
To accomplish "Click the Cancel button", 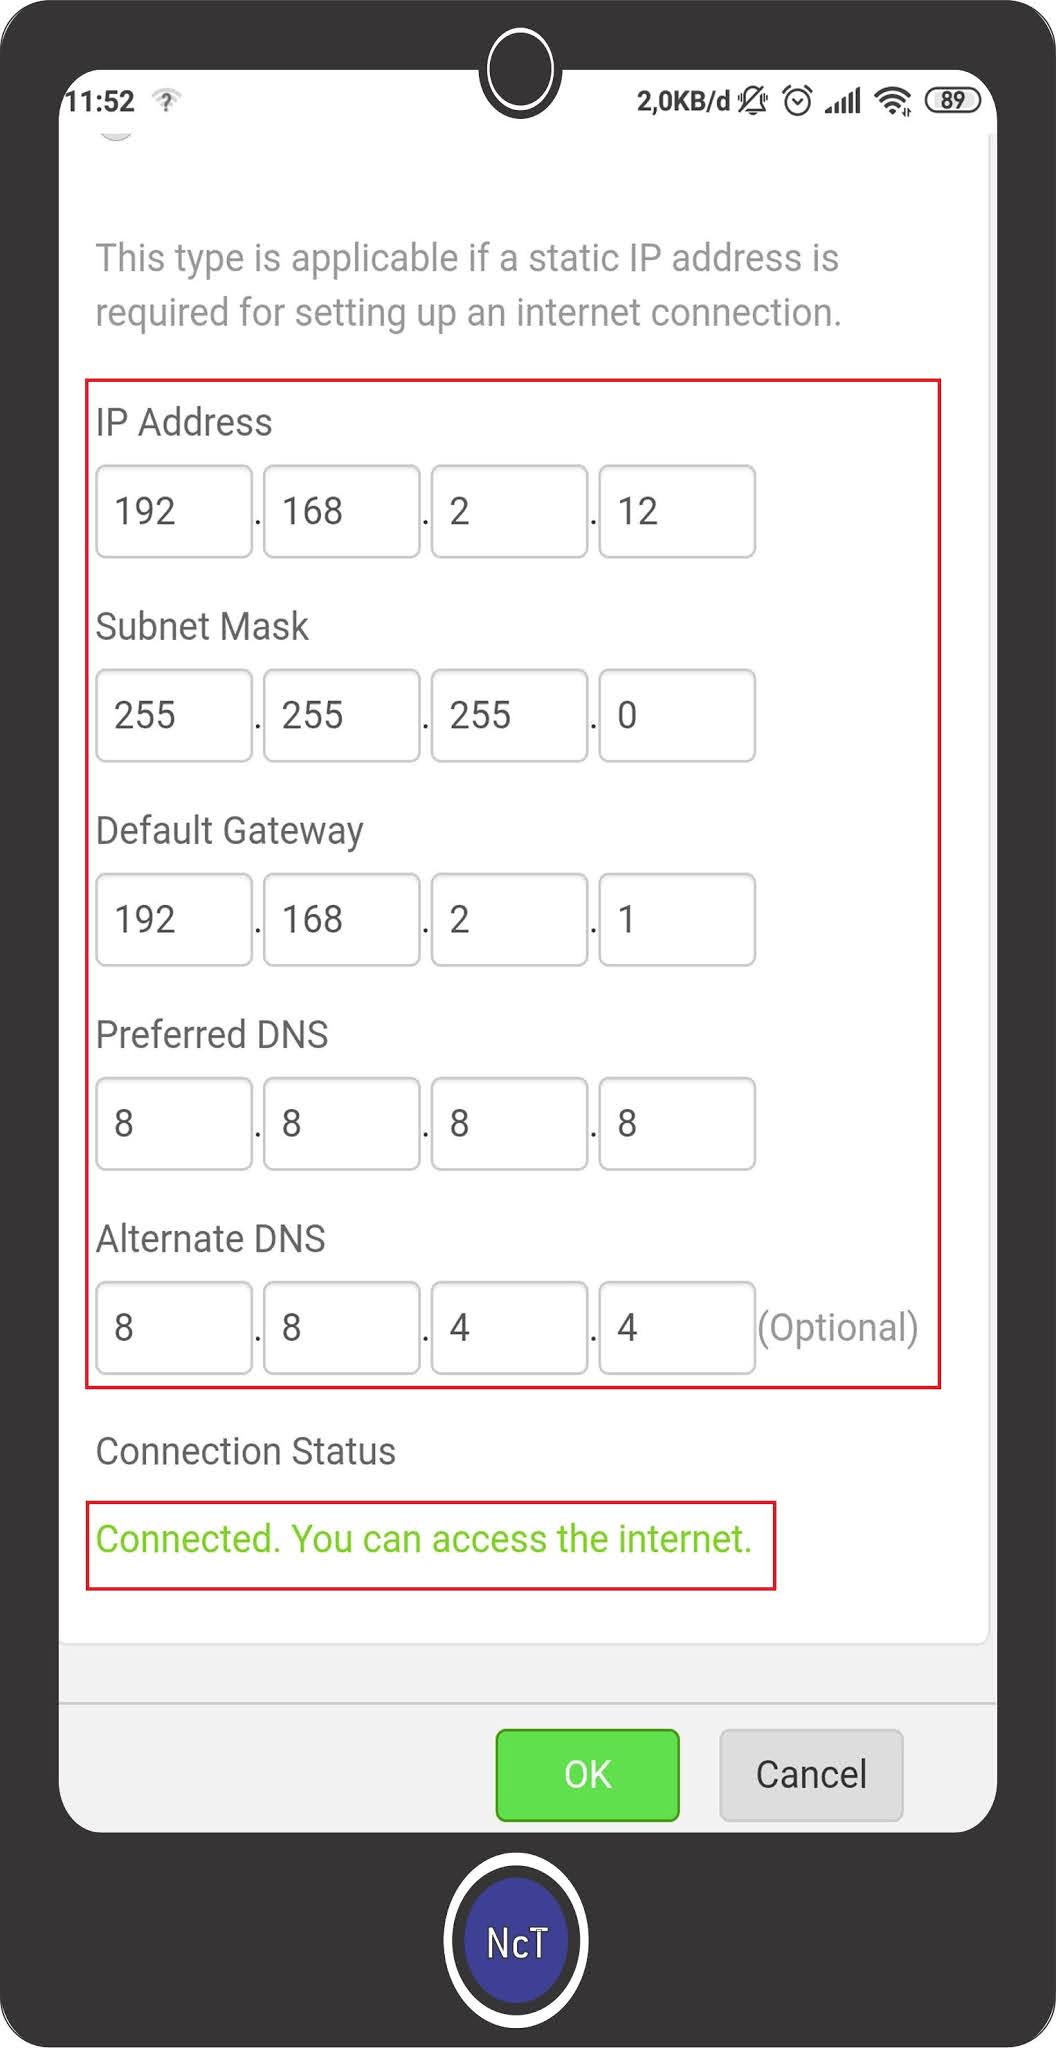I will click(811, 1774).
